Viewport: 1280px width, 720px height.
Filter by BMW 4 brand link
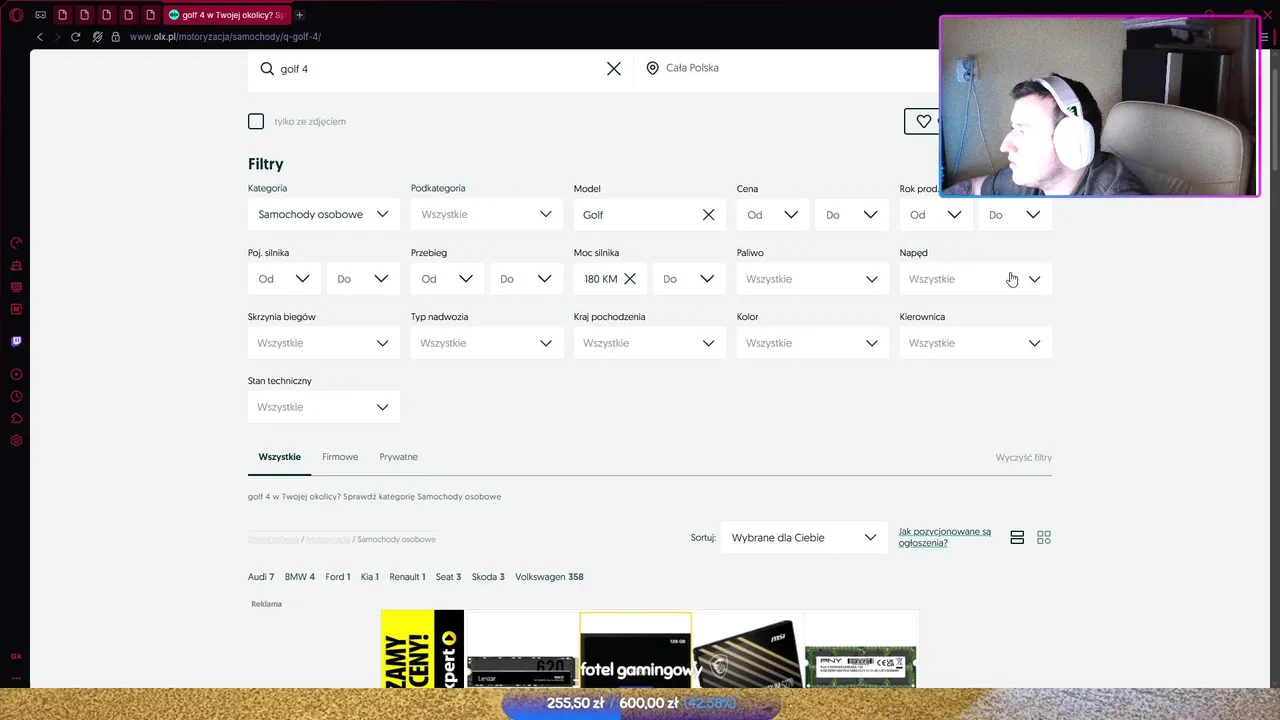click(x=300, y=577)
